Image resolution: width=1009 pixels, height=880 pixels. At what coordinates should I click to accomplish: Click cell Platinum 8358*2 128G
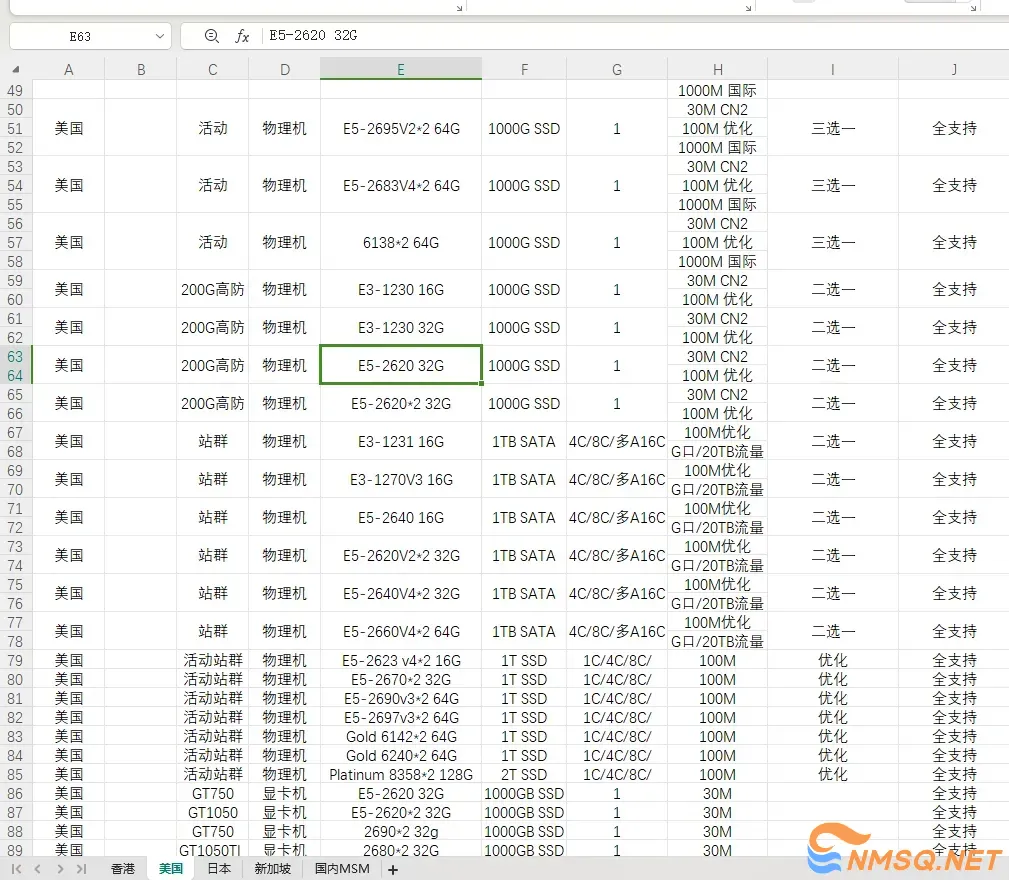(401, 775)
